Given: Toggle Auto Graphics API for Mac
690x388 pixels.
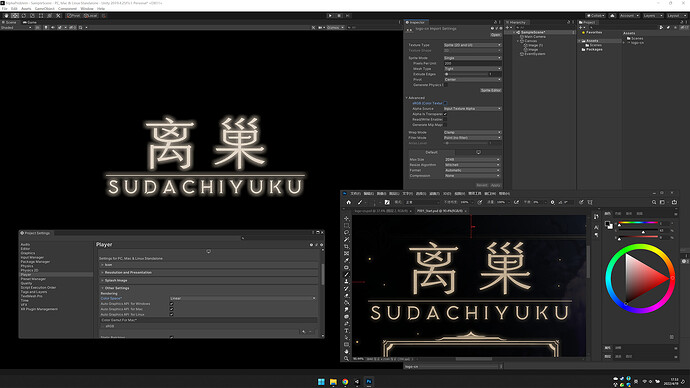Looking at the screenshot, I should click(172, 309).
